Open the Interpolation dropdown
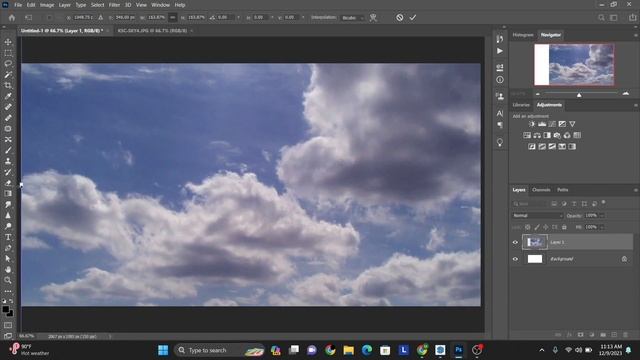 (x=353, y=18)
